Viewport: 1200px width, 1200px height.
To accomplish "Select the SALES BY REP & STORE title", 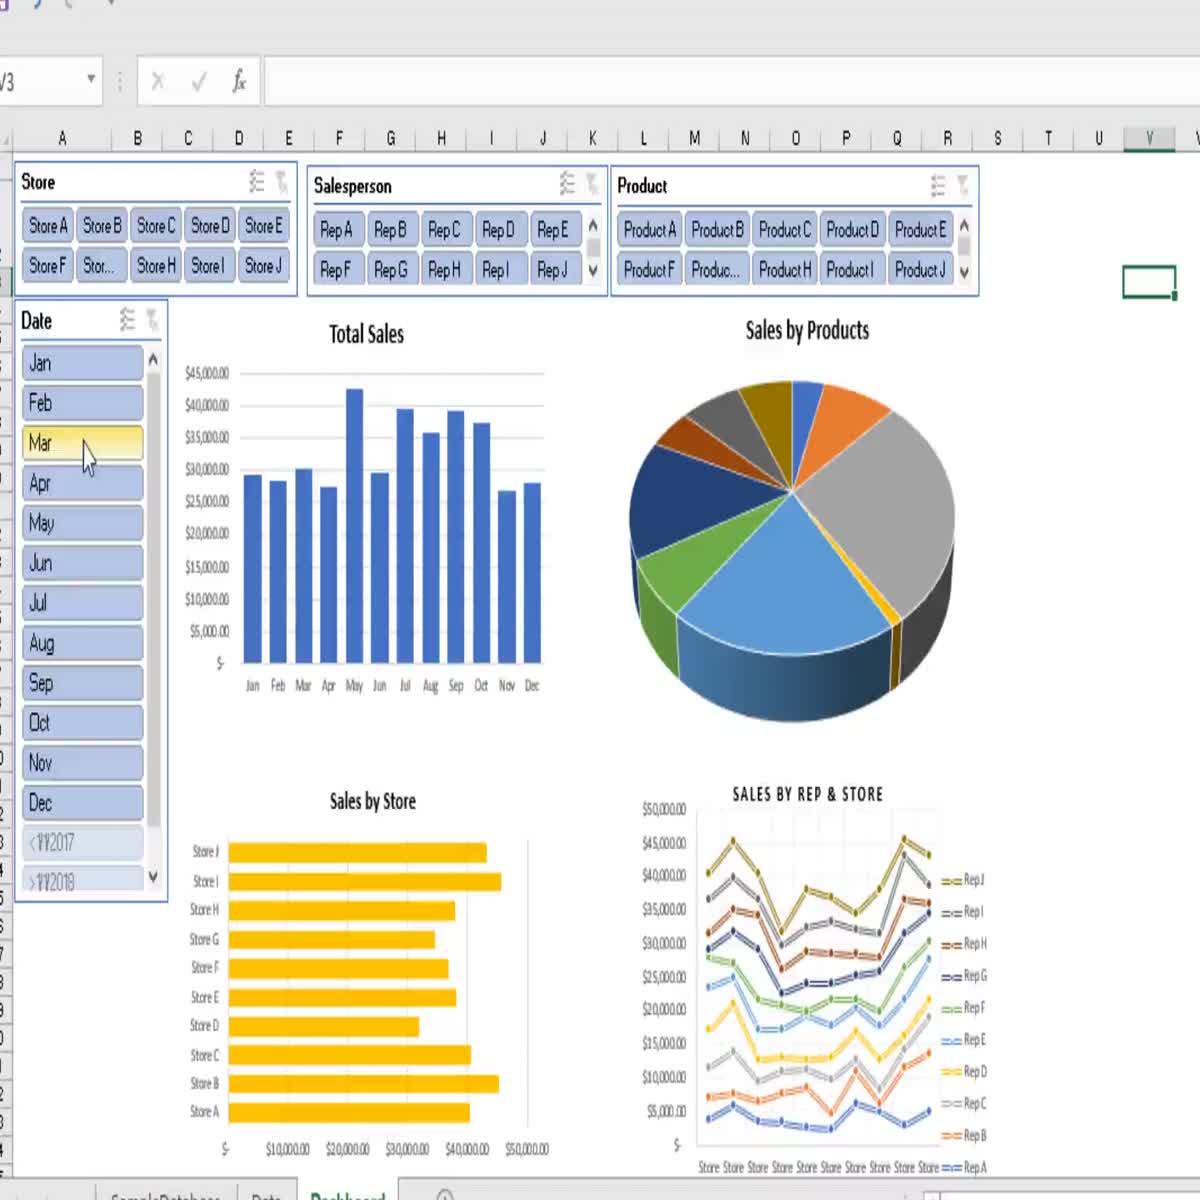I will (x=807, y=794).
